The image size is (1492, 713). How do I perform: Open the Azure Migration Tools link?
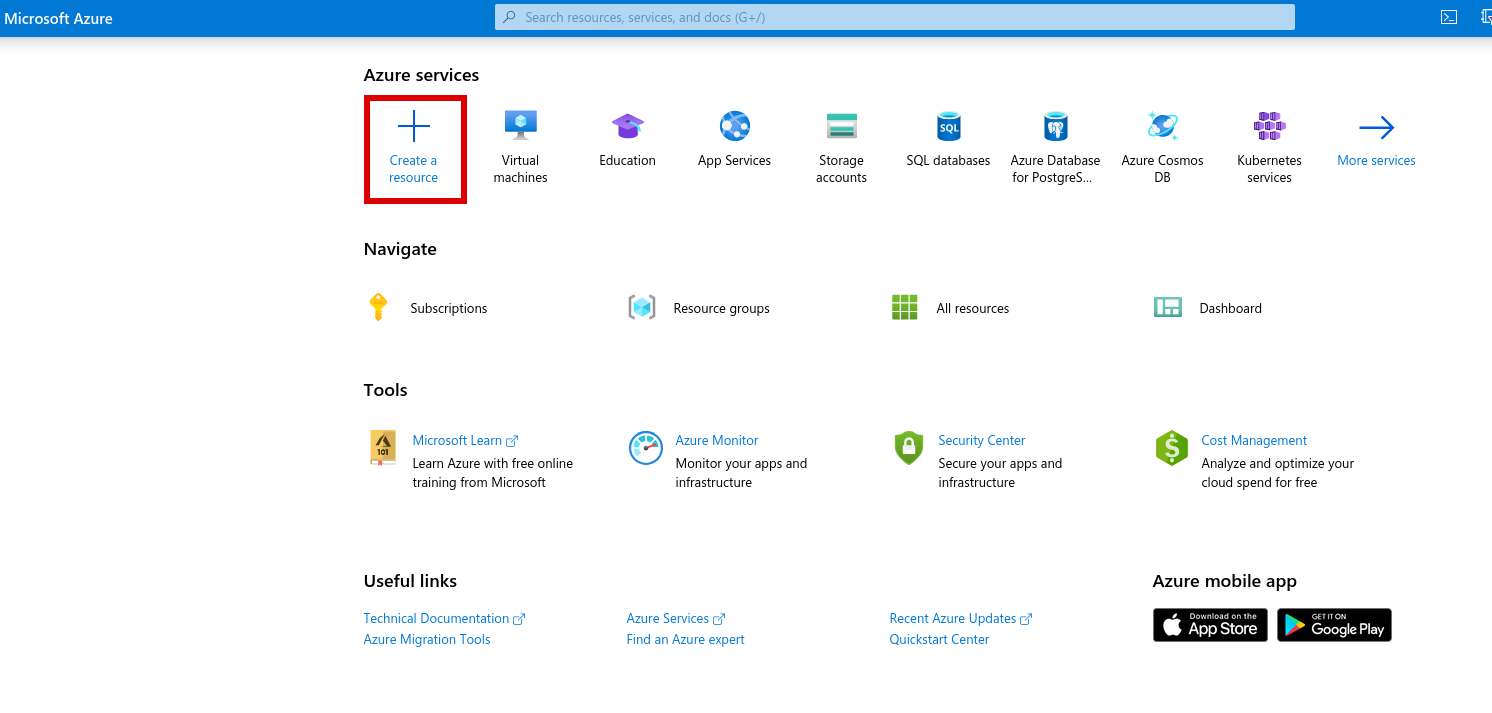427,640
